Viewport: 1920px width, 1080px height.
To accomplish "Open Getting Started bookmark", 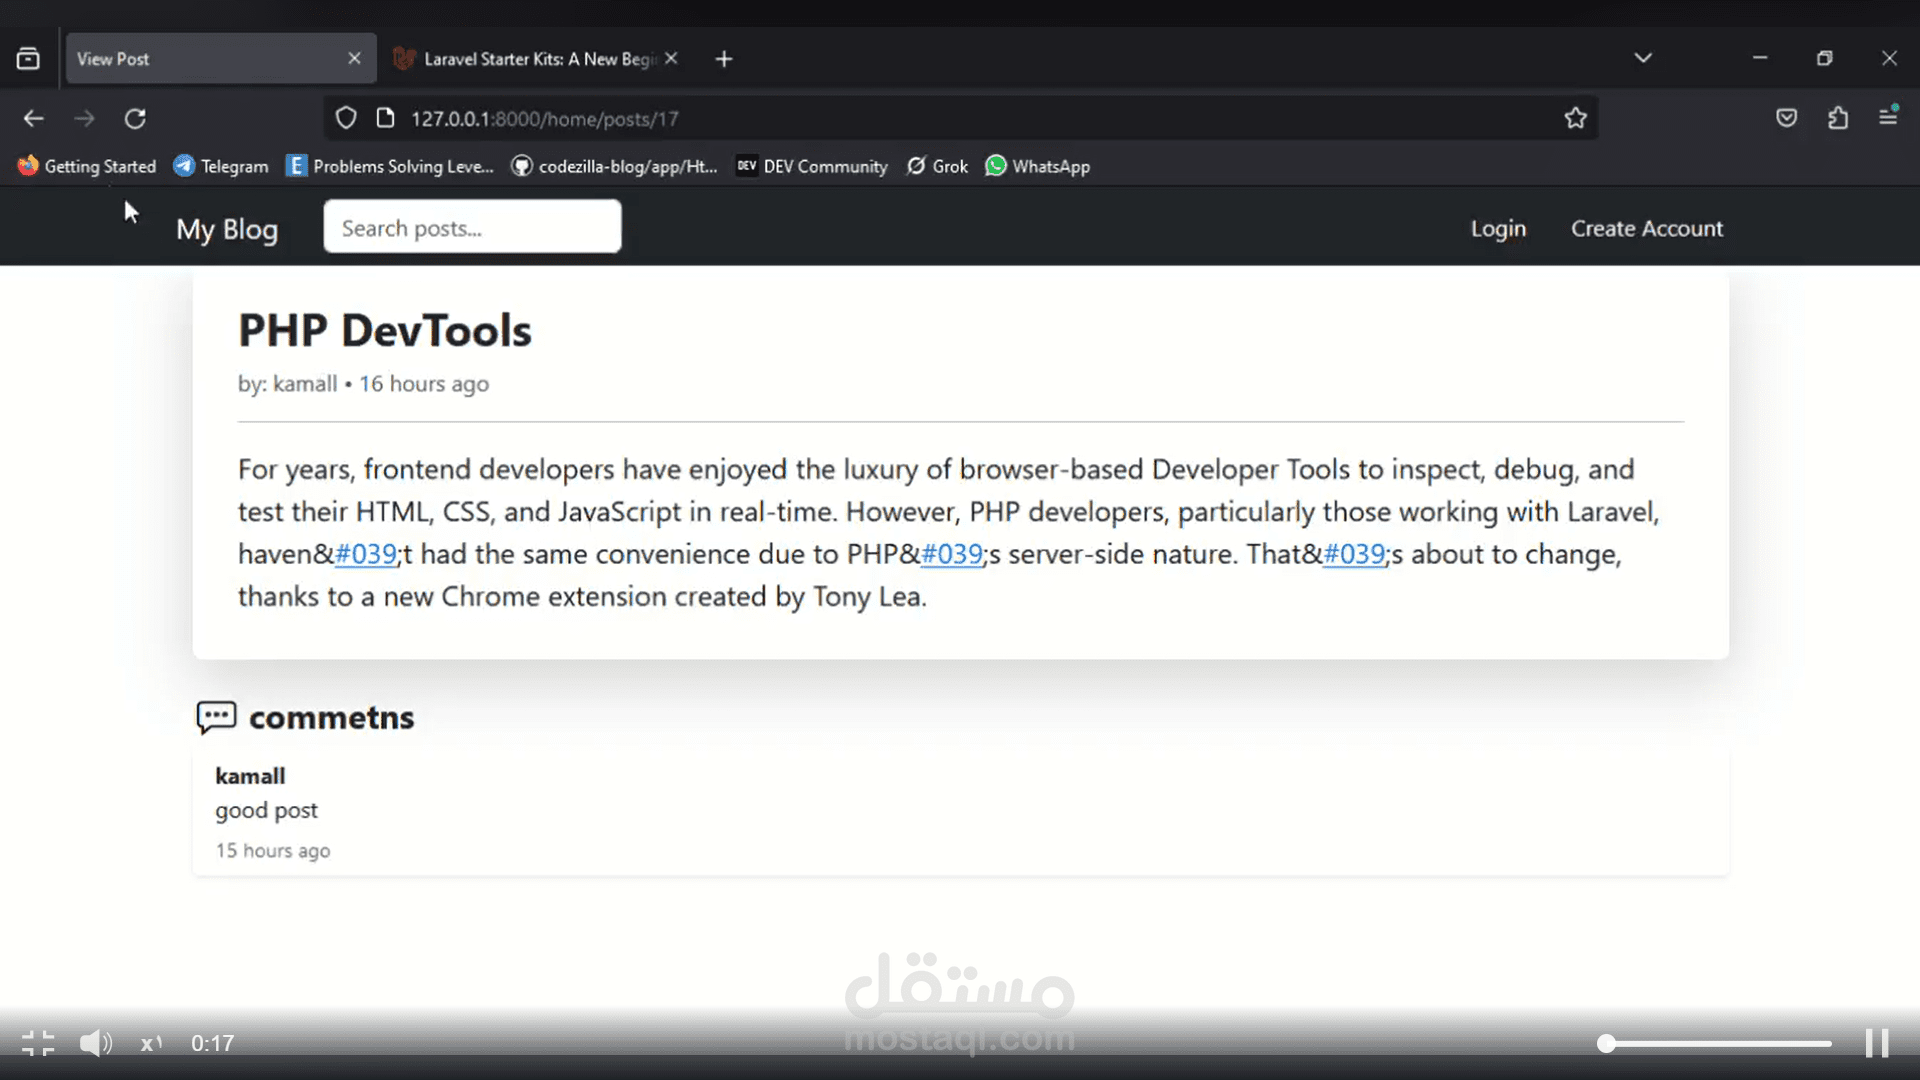I will click(87, 166).
